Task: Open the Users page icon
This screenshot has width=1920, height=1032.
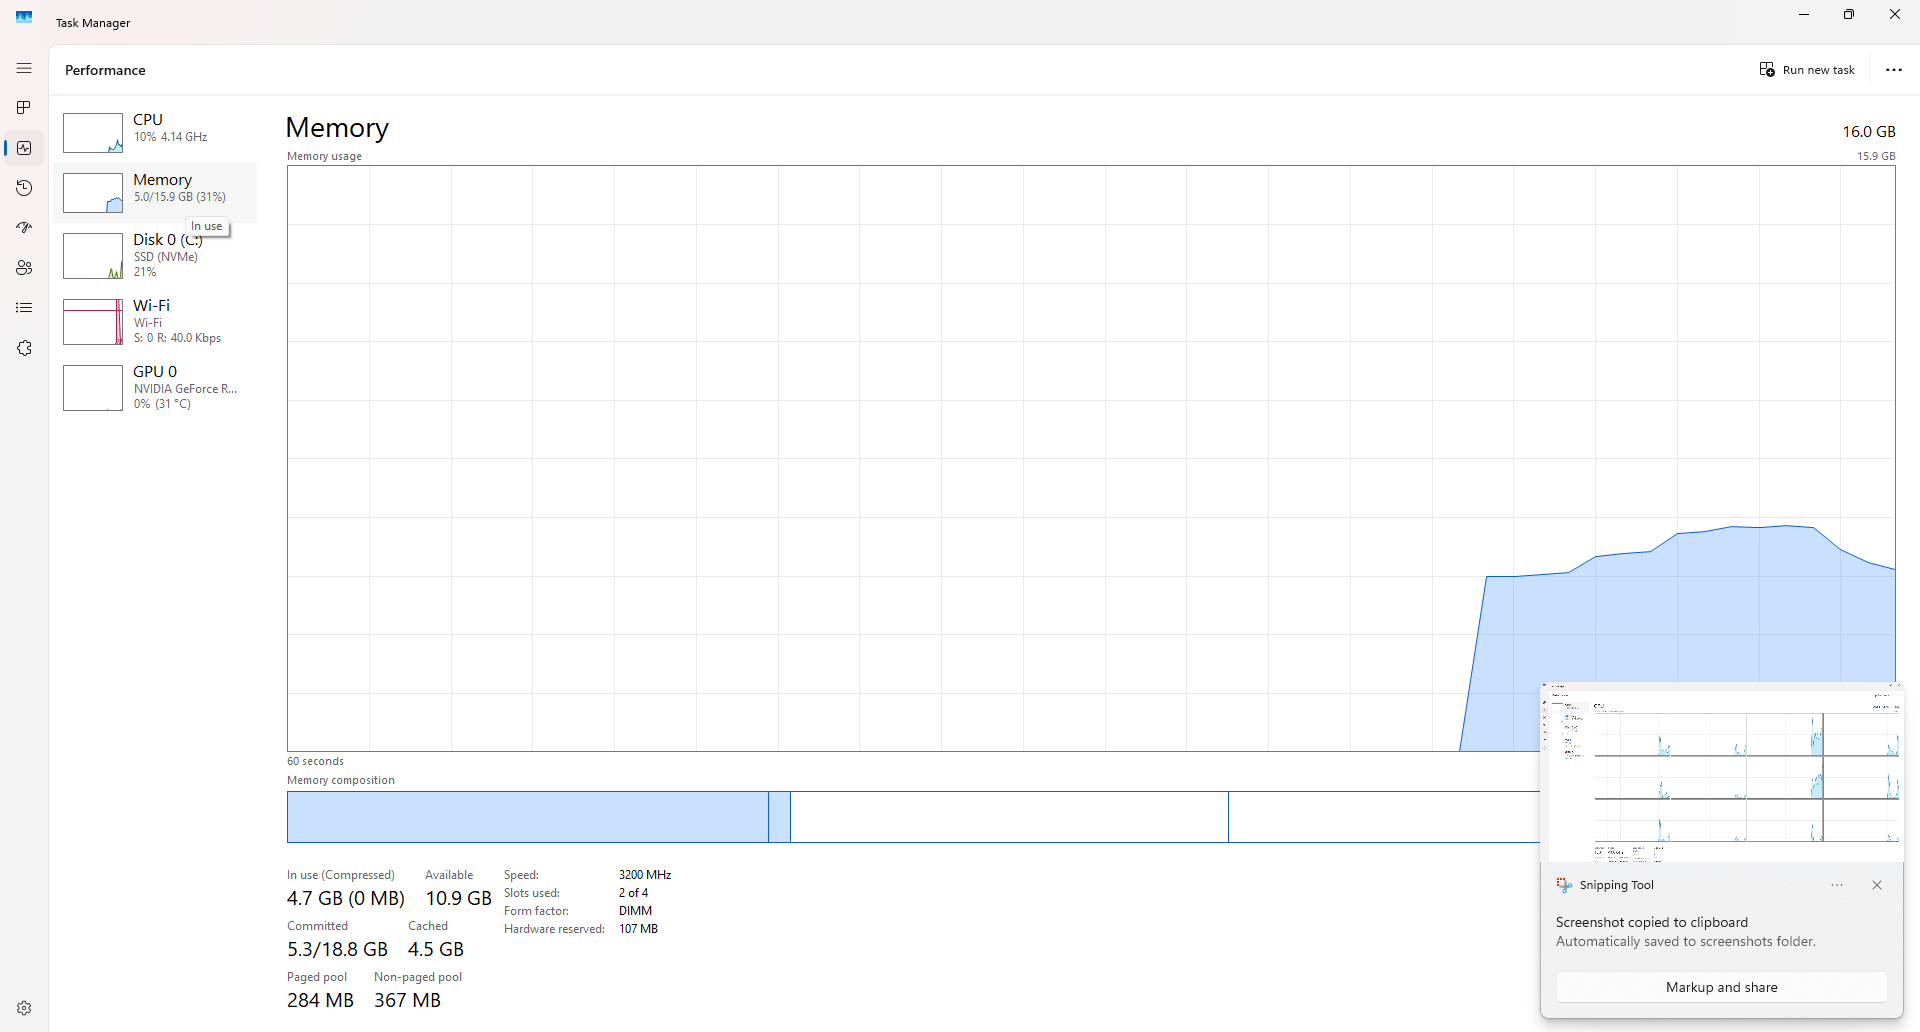Action: click(x=24, y=268)
